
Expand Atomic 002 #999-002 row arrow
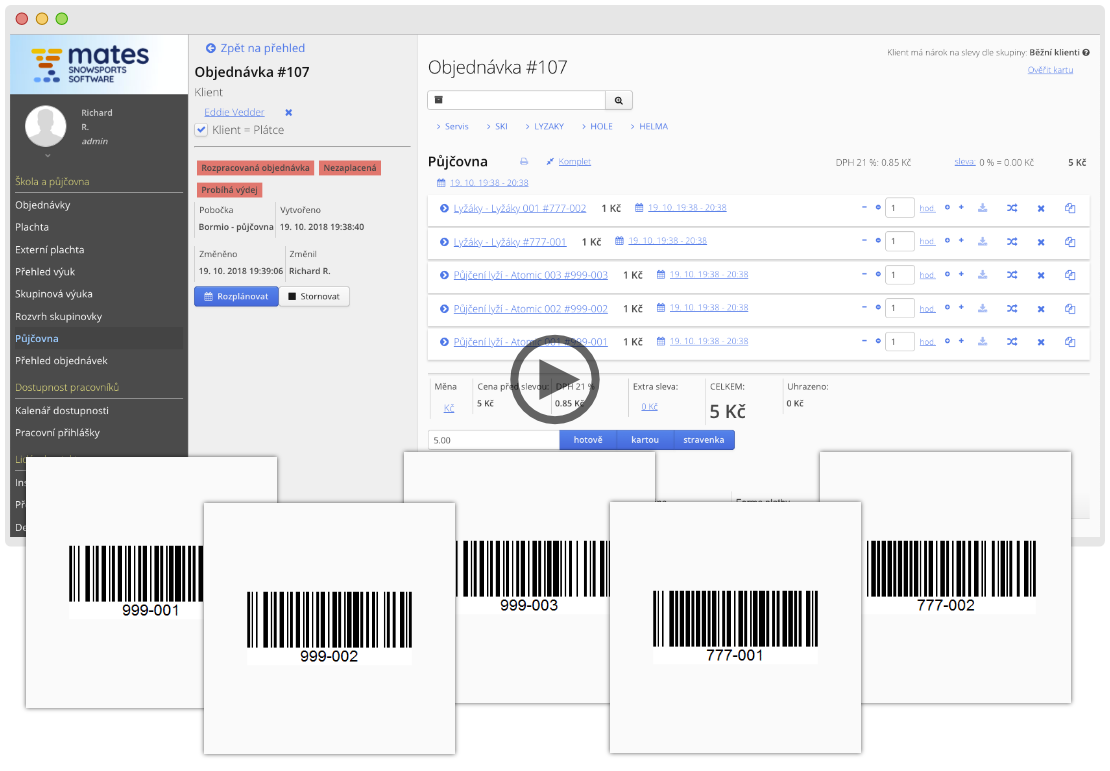(444, 309)
